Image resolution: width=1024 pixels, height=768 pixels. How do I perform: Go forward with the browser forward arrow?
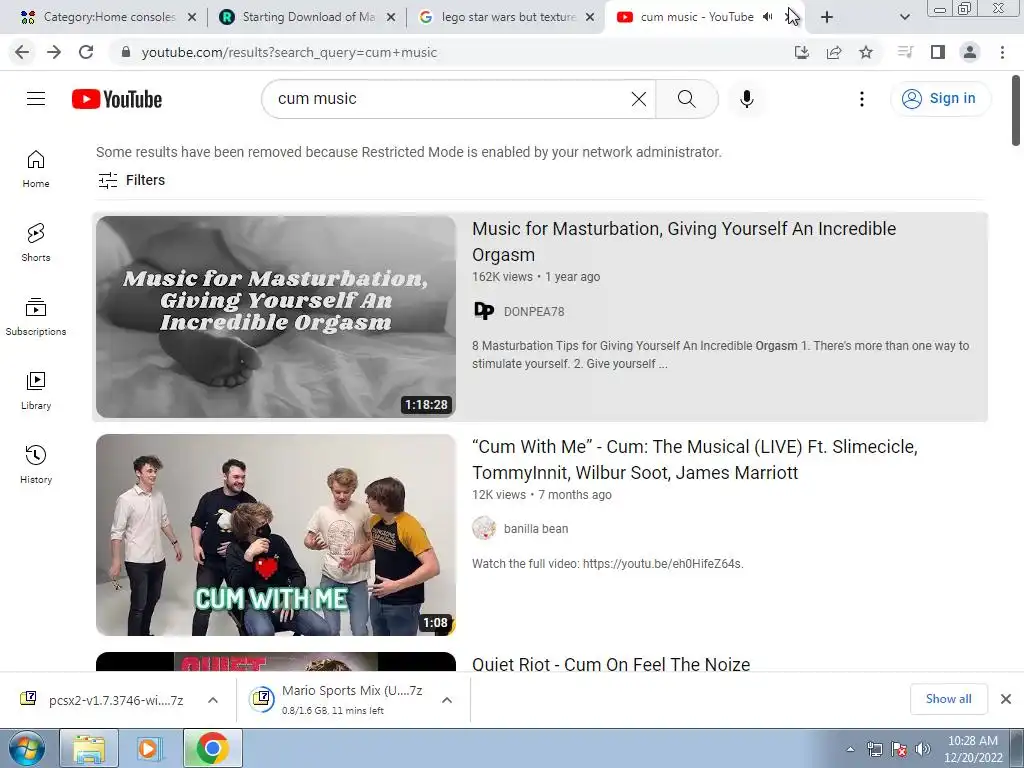[x=54, y=52]
